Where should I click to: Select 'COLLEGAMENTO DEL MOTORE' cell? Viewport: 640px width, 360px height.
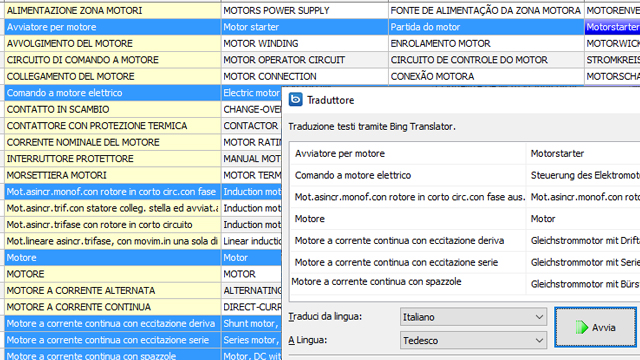click(113, 76)
